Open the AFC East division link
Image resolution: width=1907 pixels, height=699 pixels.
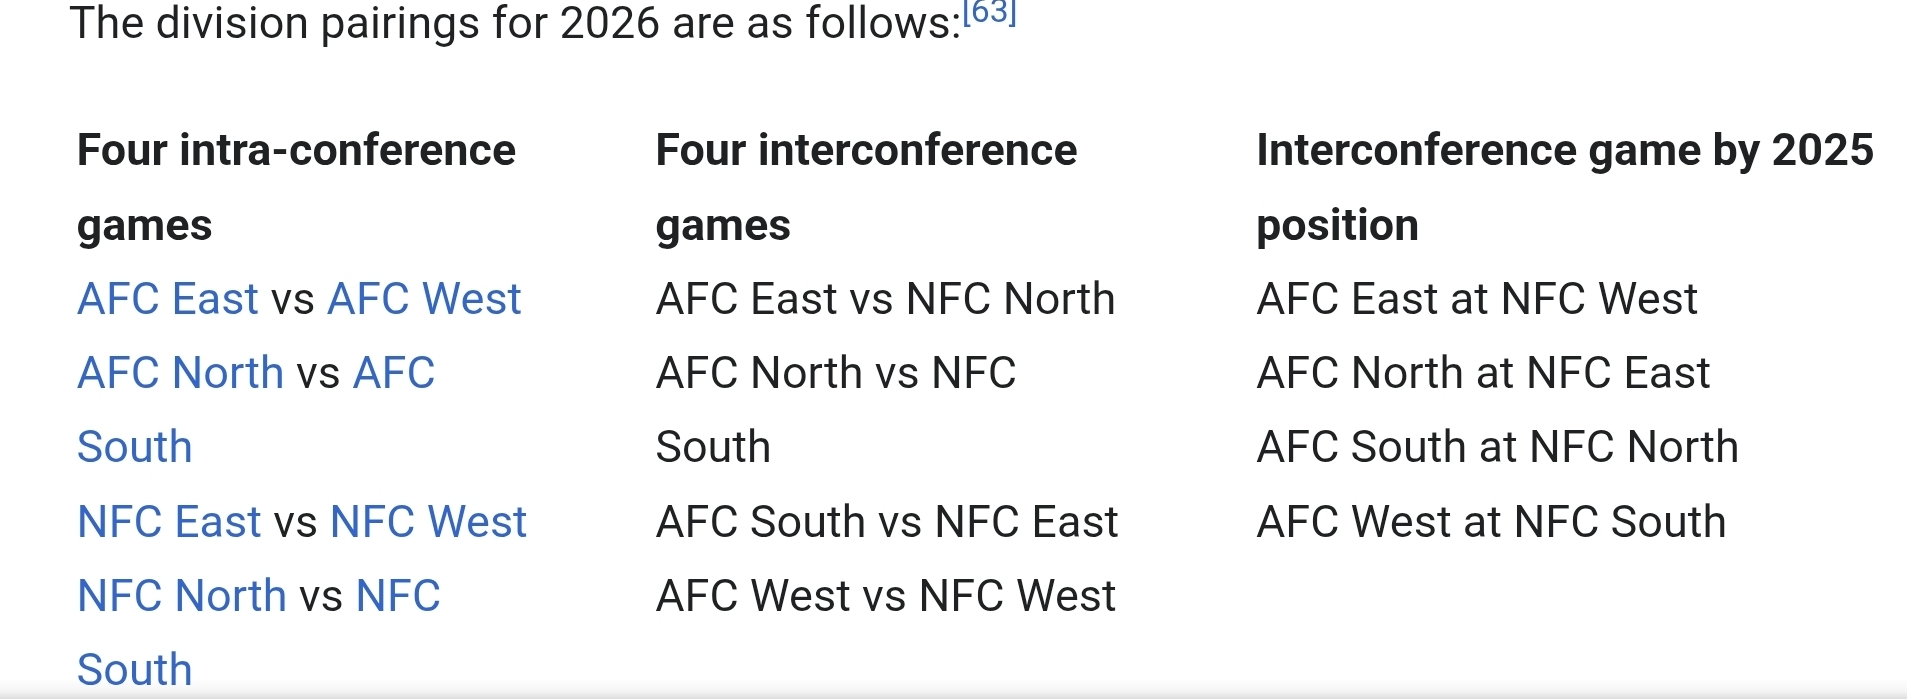168,299
